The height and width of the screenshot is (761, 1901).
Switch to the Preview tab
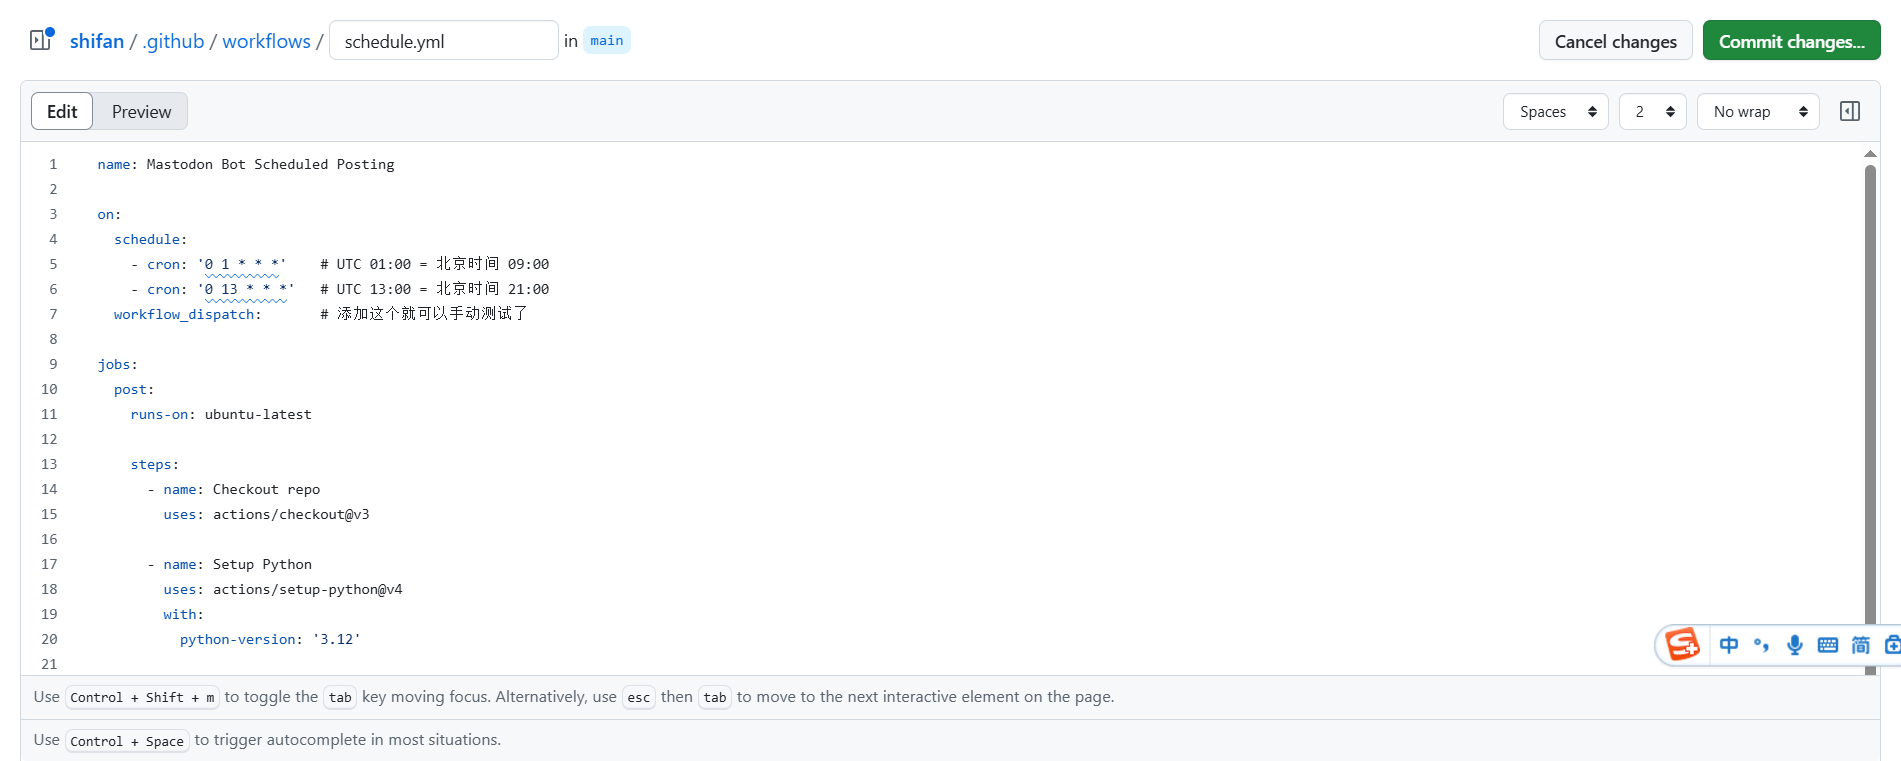[x=141, y=111]
